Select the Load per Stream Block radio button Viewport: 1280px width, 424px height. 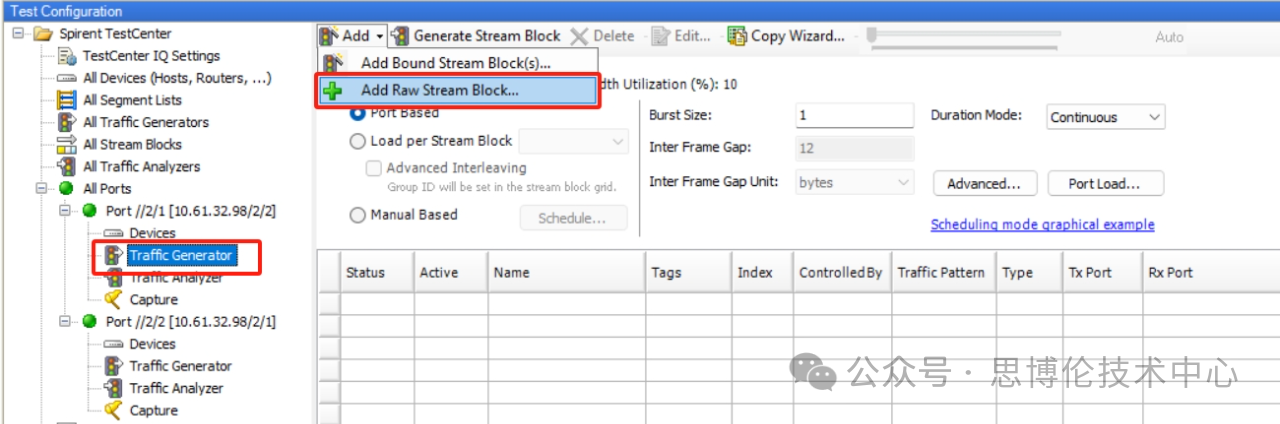[x=358, y=141]
